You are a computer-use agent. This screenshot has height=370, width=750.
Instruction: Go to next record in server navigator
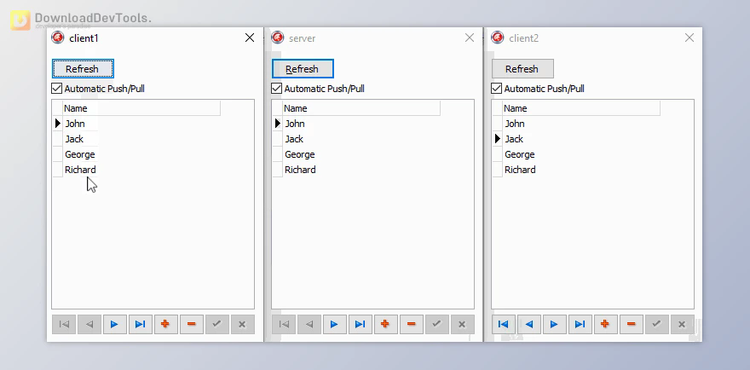pos(334,324)
